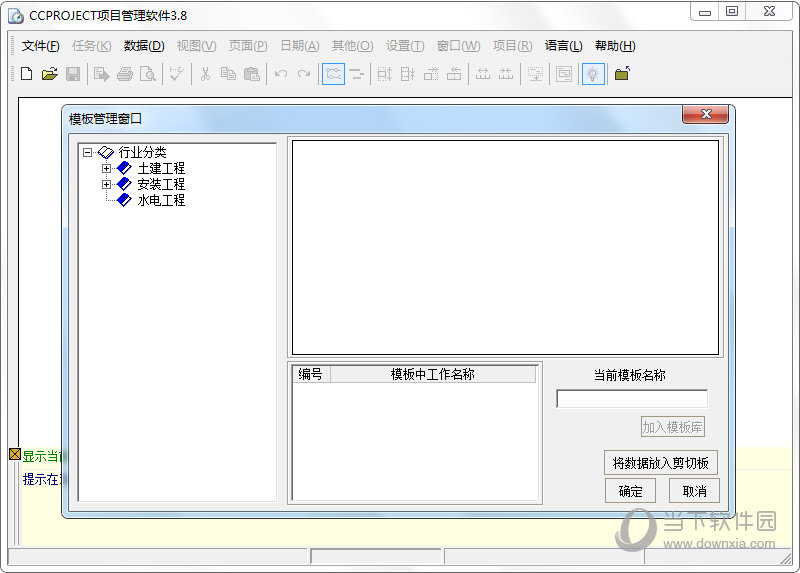The width and height of the screenshot is (800, 573).
Task: Click the Undo arrow icon
Action: (281, 74)
